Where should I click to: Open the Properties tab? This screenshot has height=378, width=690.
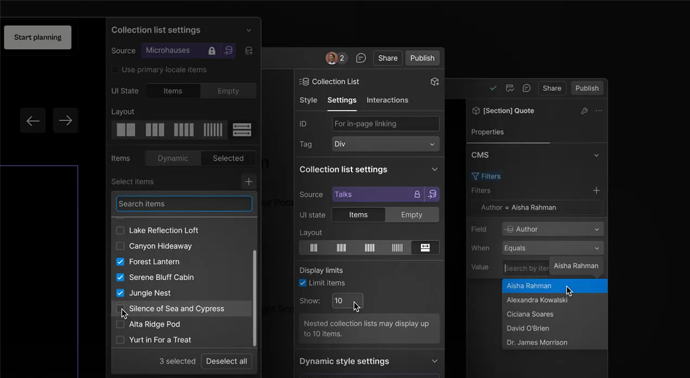click(x=487, y=132)
